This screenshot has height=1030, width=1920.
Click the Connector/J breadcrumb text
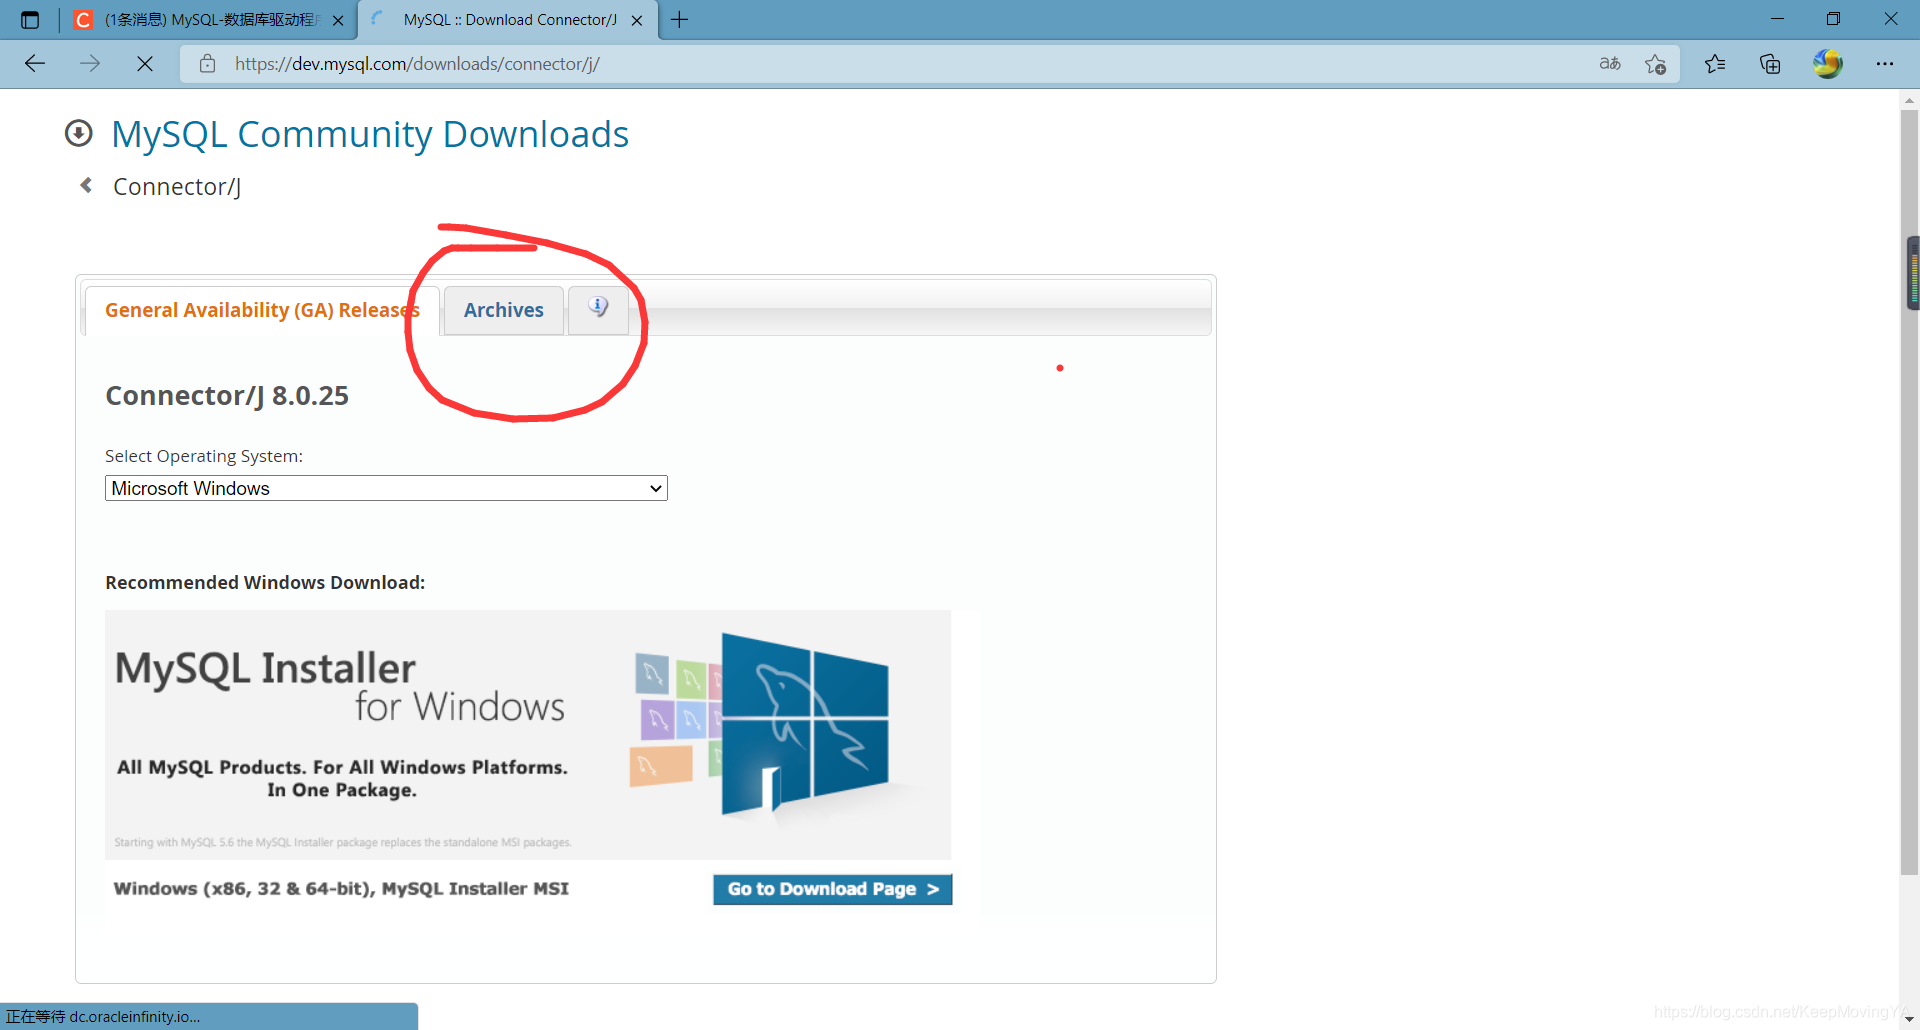177,187
